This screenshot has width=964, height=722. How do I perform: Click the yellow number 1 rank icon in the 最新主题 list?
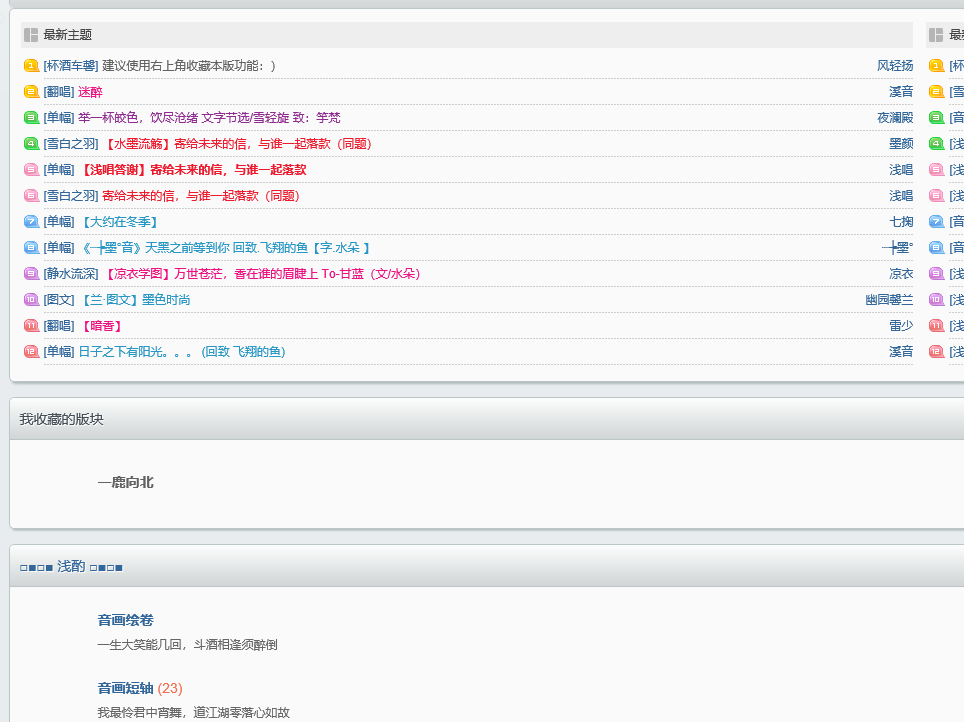(x=31, y=66)
